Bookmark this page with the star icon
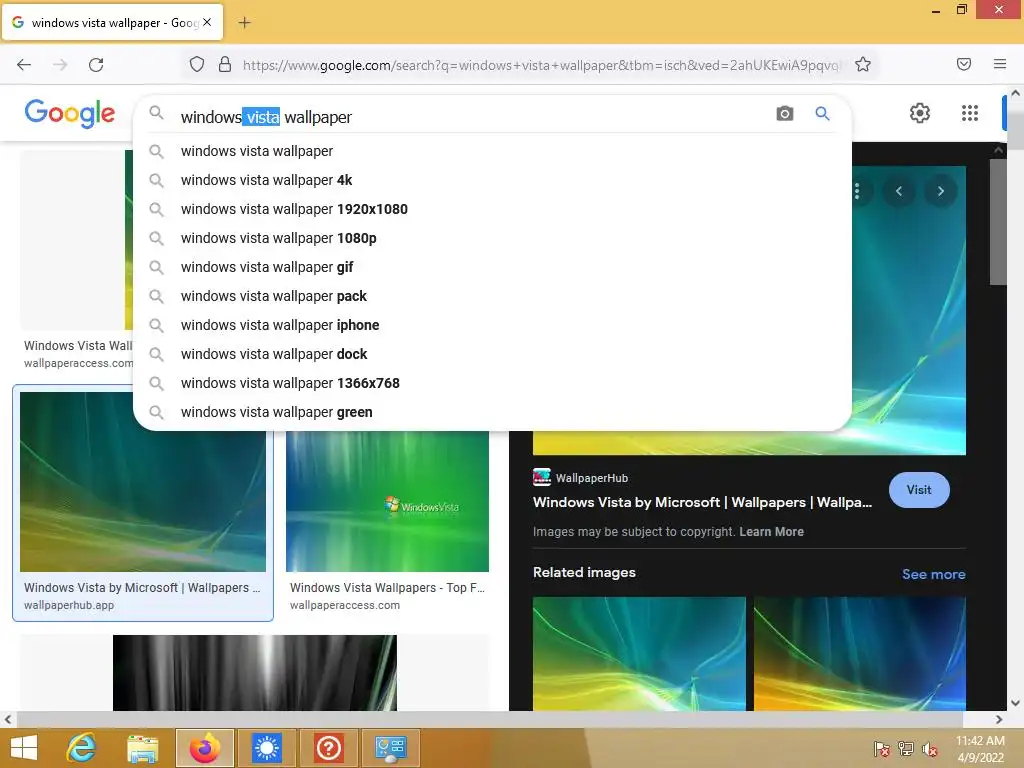This screenshot has width=1024, height=768. (x=863, y=64)
